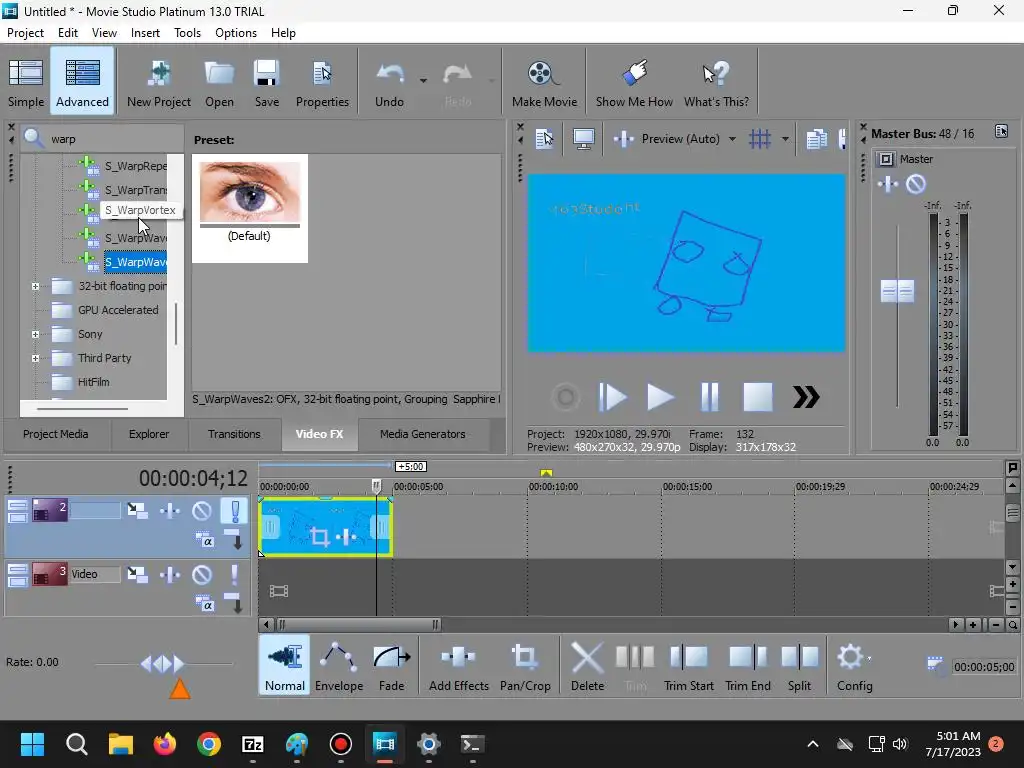Screen dimensions: 1024x768
Task: Open the Tools menu
Action: 187,33
